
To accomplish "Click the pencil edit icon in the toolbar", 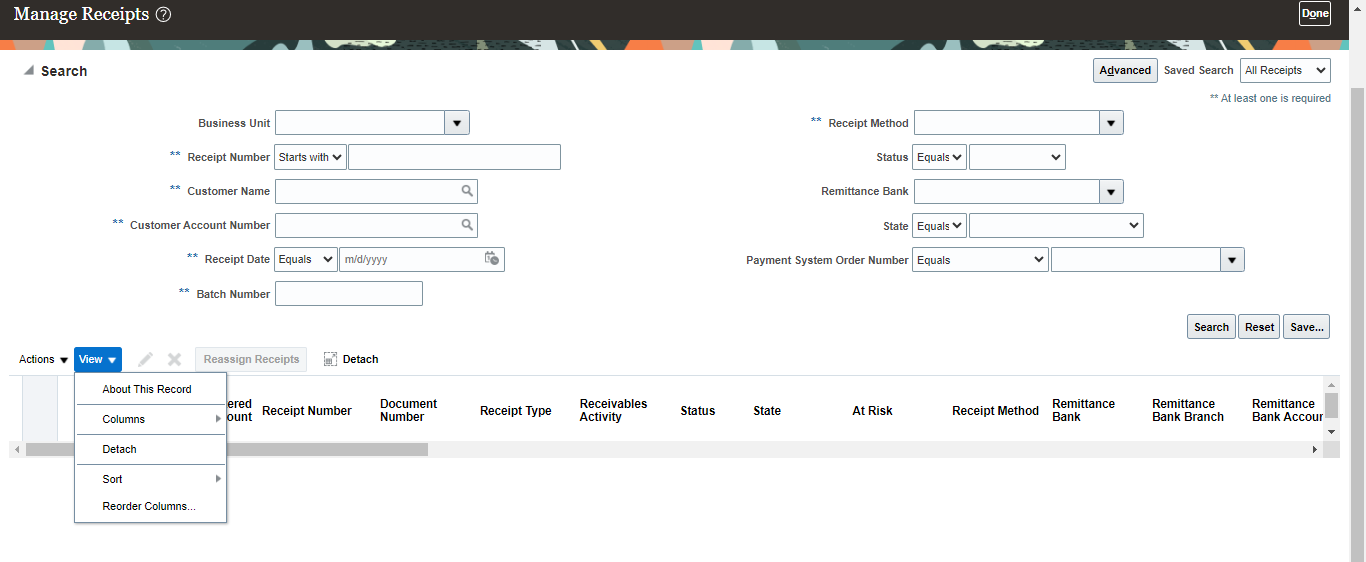I will (x=146, y=359).
